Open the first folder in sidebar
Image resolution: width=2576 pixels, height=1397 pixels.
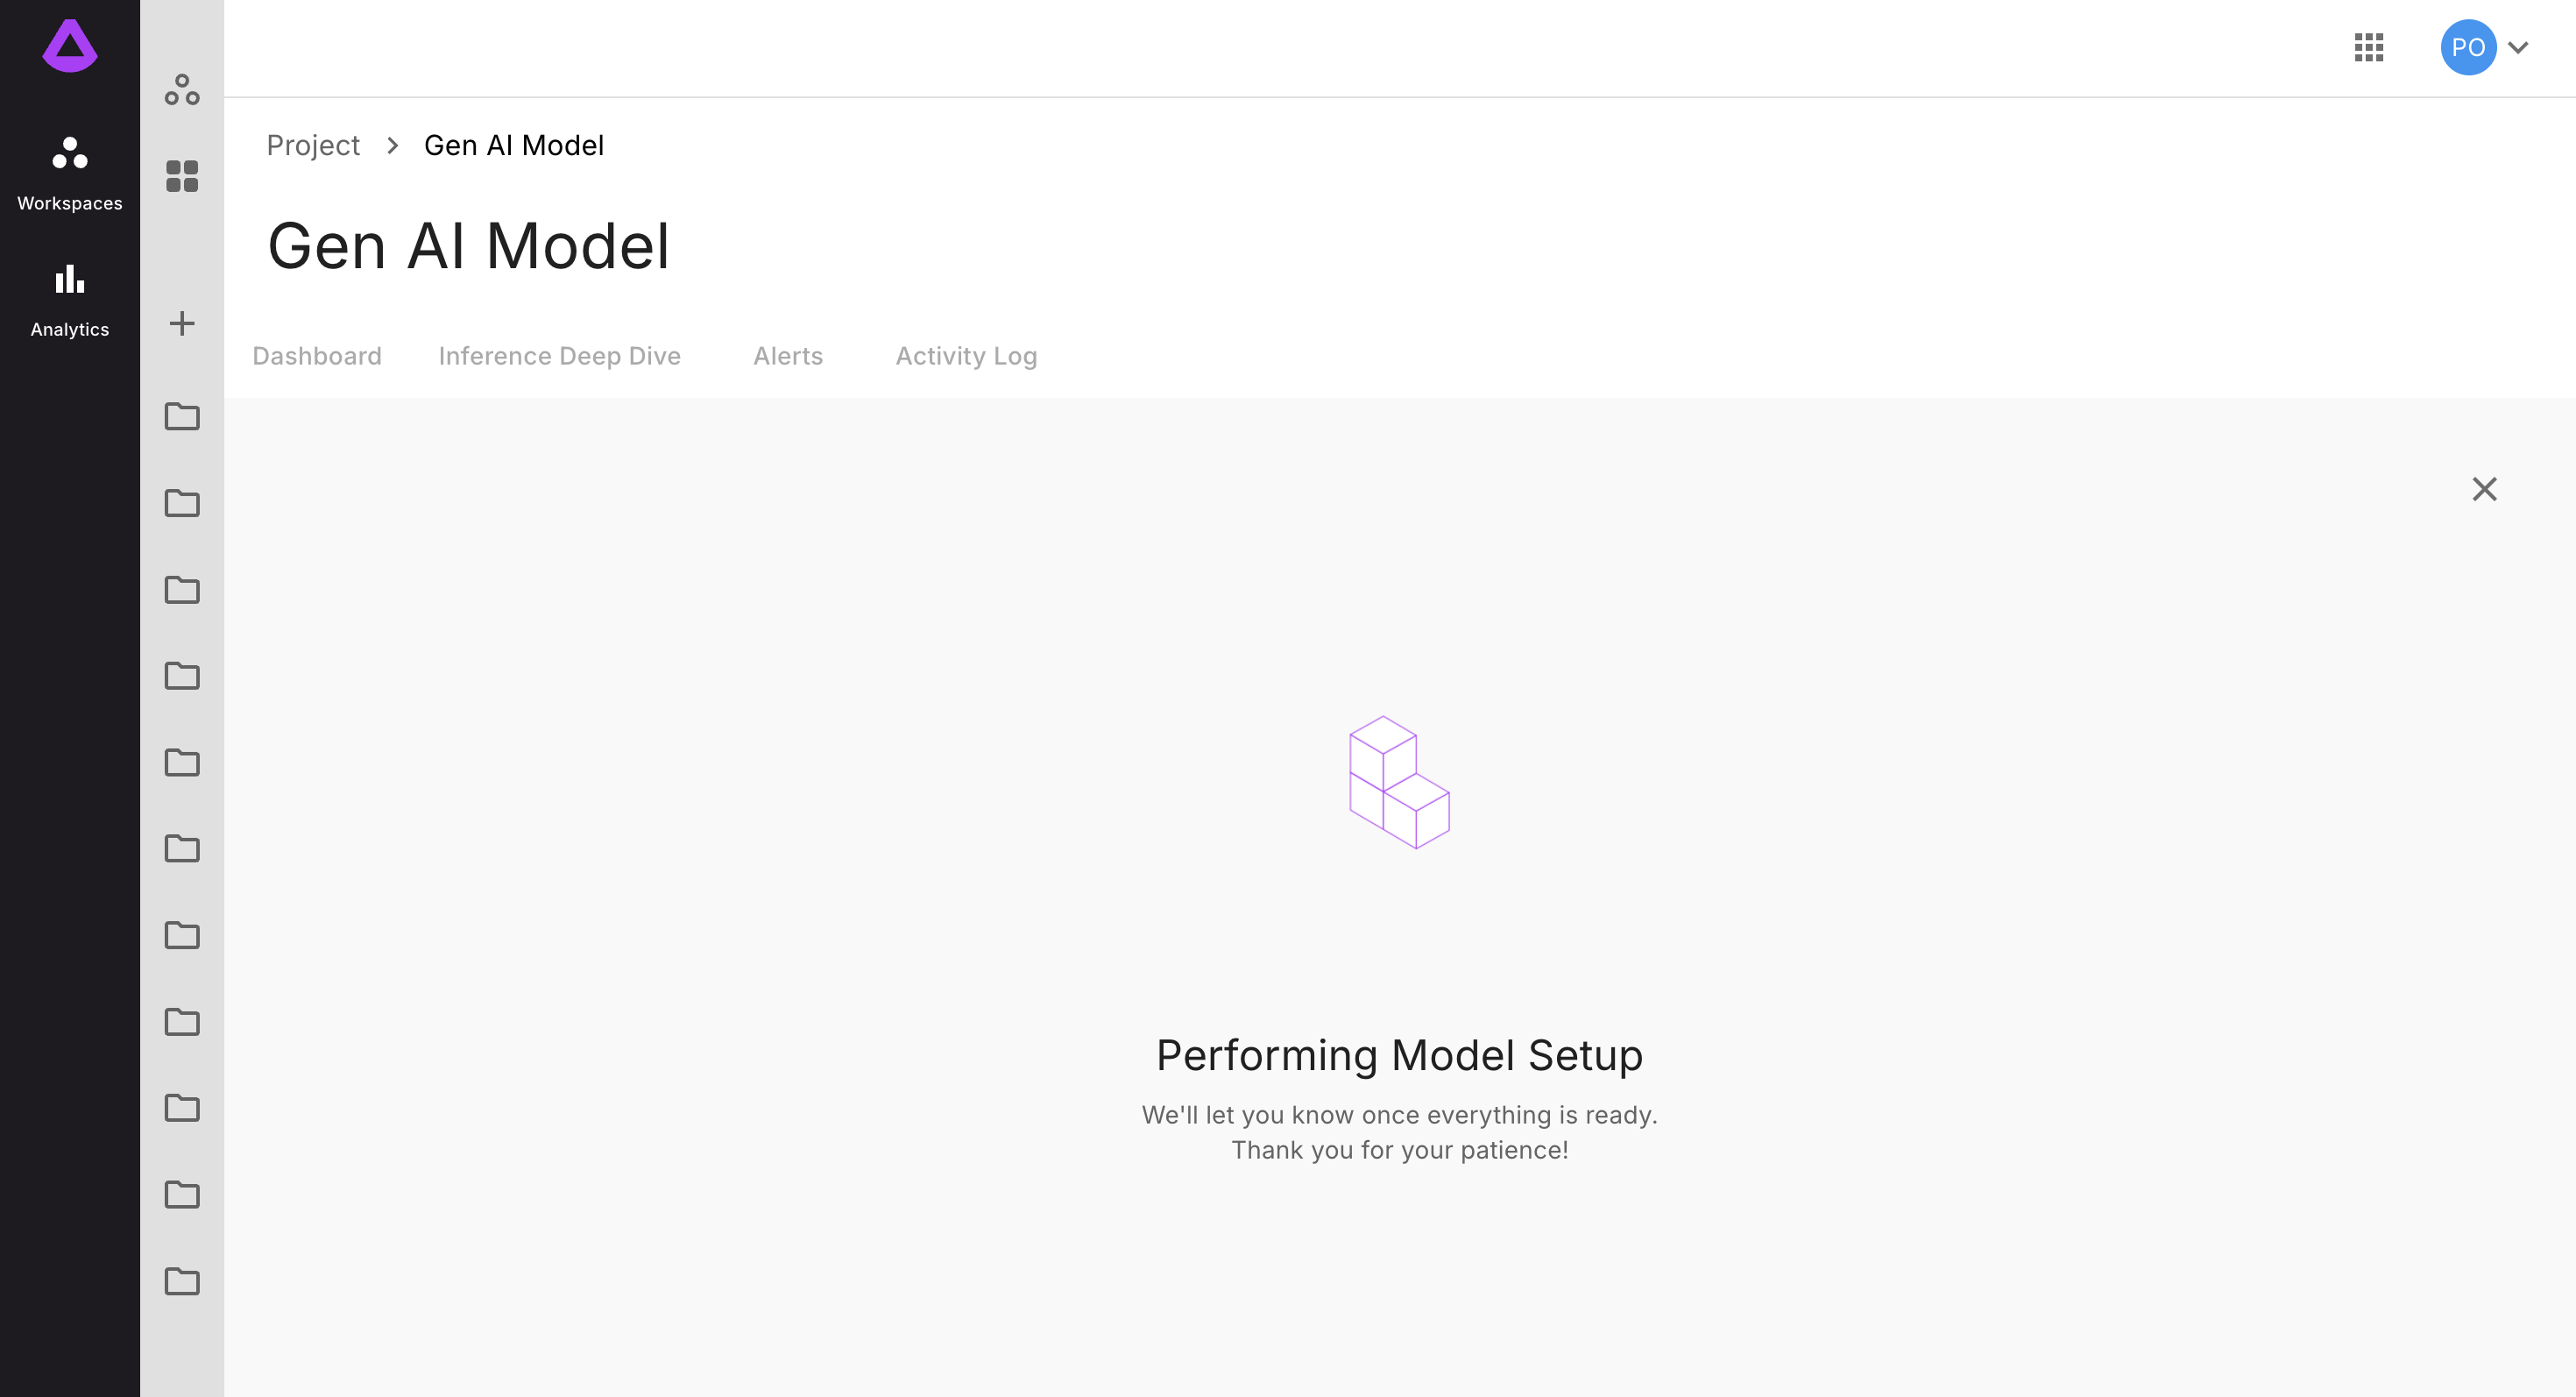182,416
